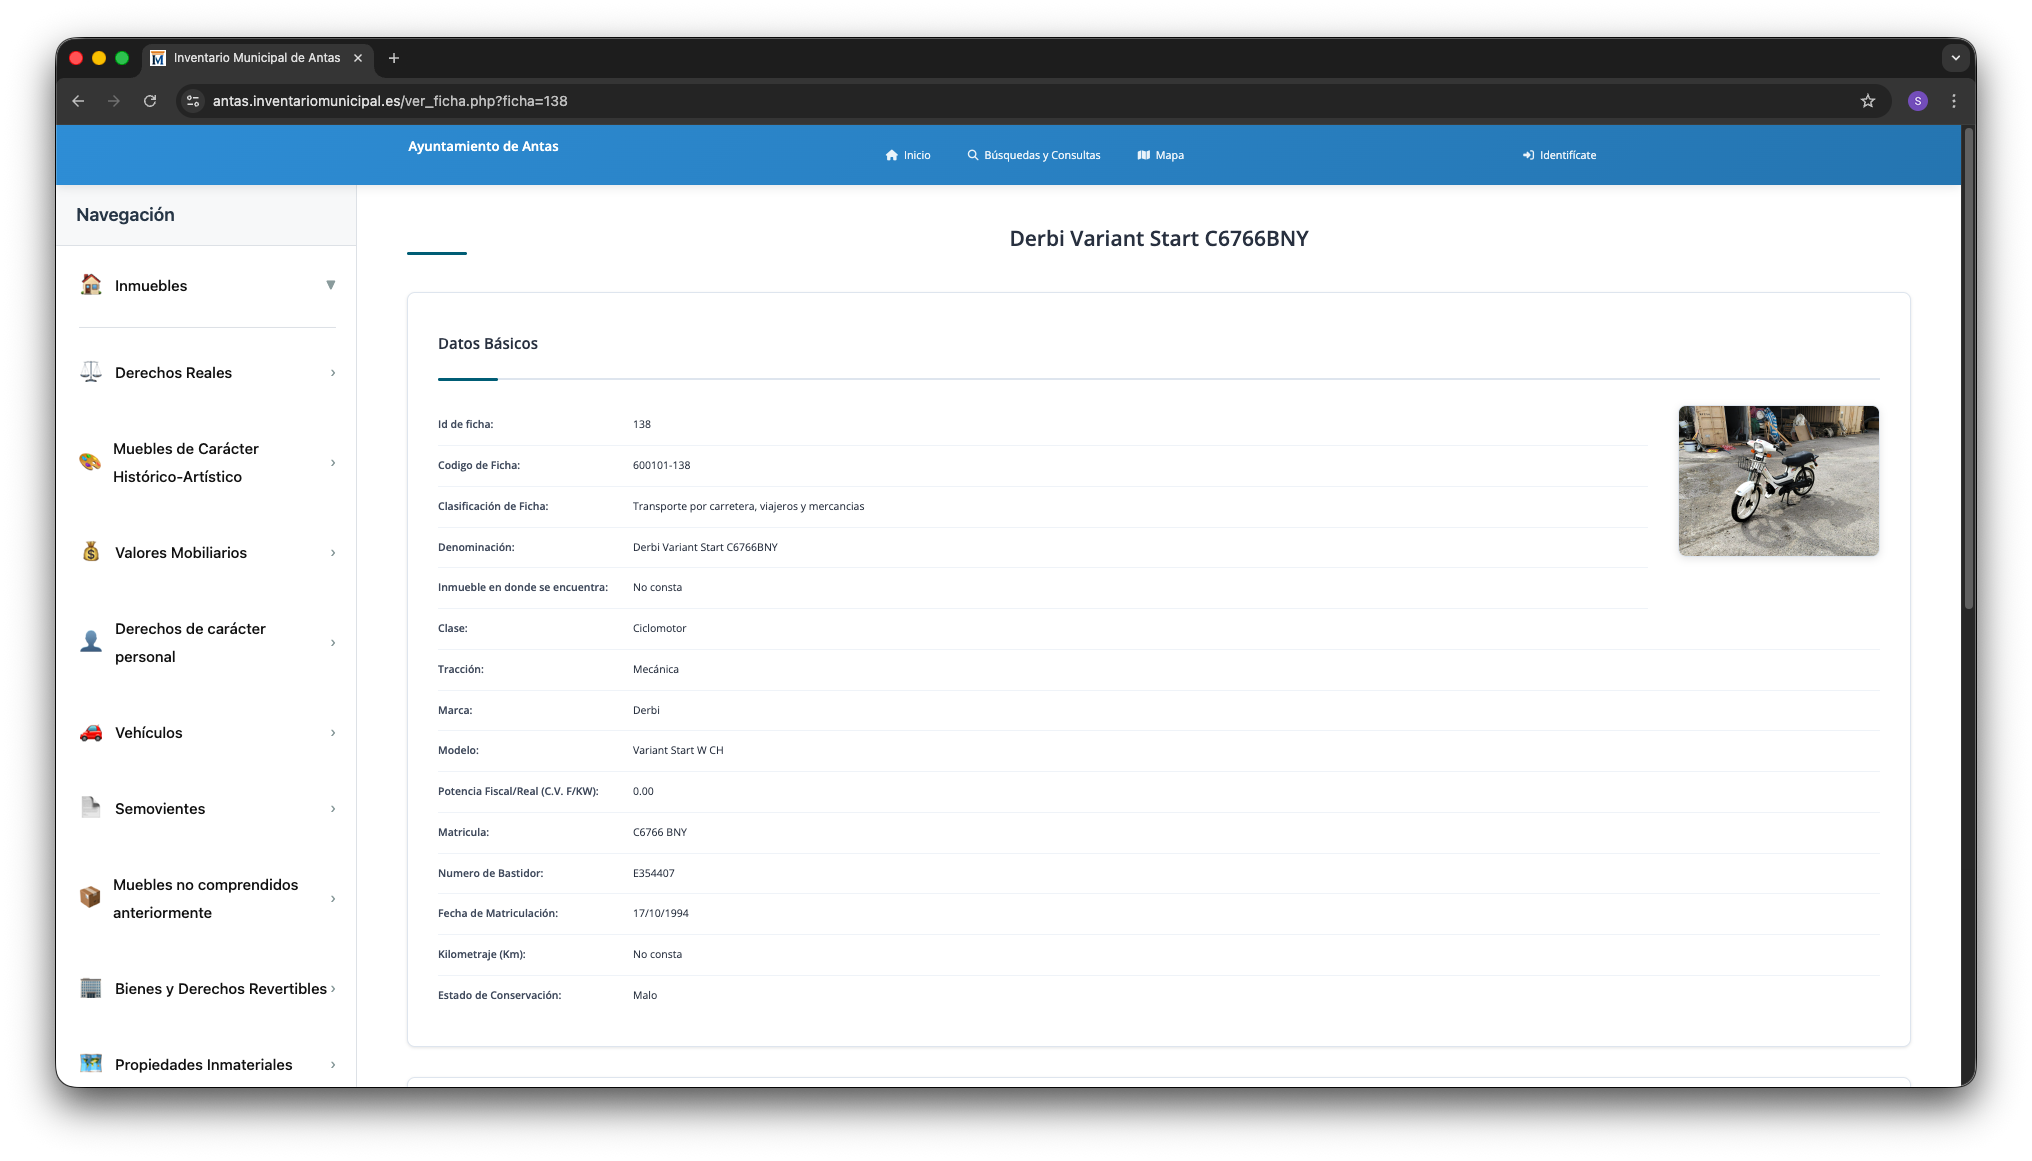Click the home icon next to Inicio

point(891,155)
